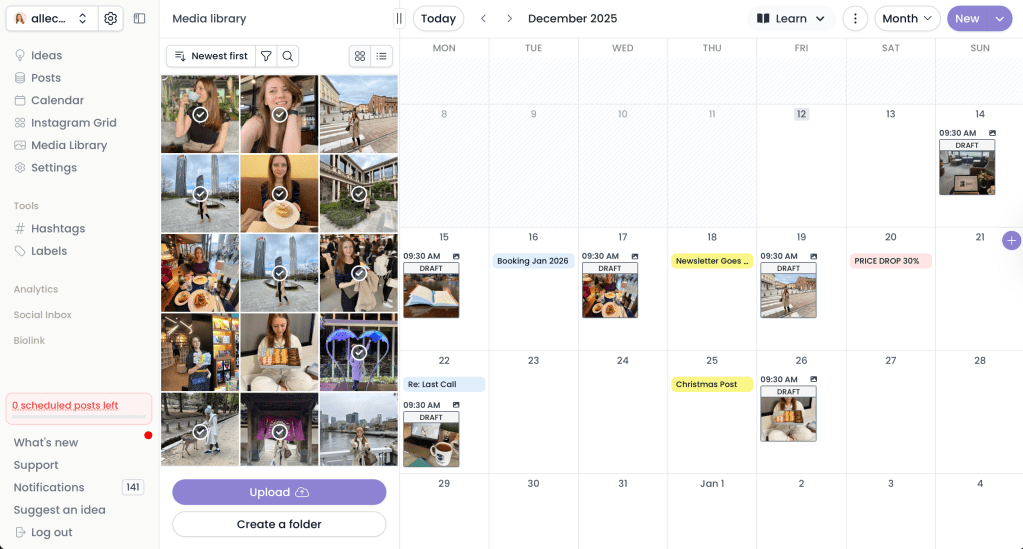Open Christmas Post yellow label
Viewport: 1023px width, 549px height.
coord(712,384)
